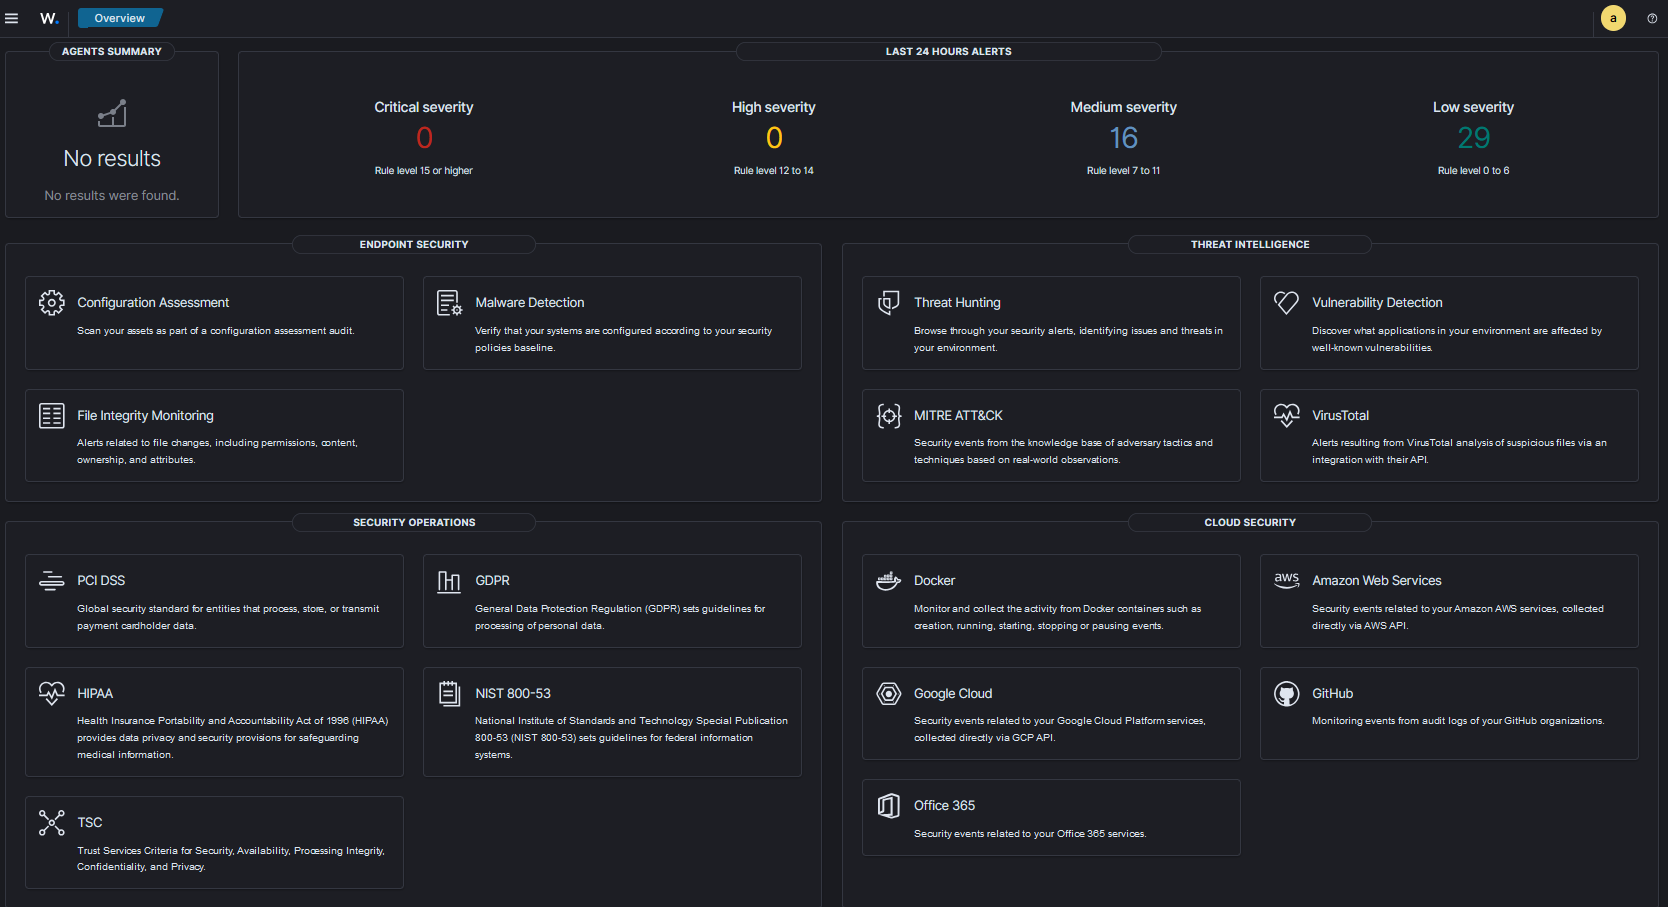Open the Docker module title
The image size is (1668, 907).
click(x=934, y=581)
